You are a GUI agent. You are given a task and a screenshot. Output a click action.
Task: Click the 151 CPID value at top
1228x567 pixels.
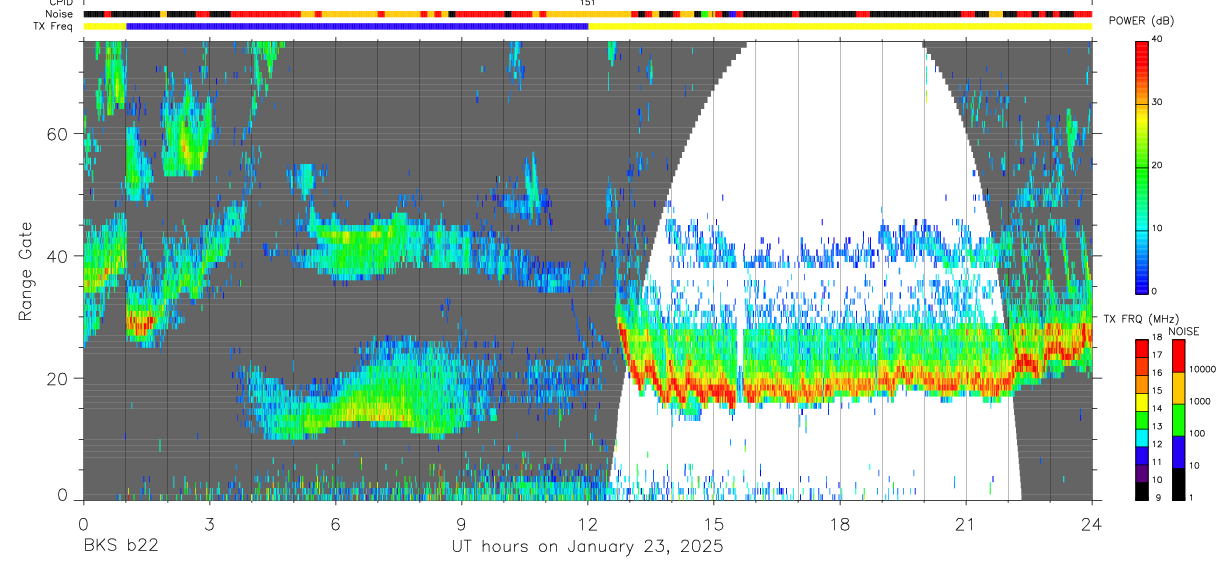(x=588, y=3)
